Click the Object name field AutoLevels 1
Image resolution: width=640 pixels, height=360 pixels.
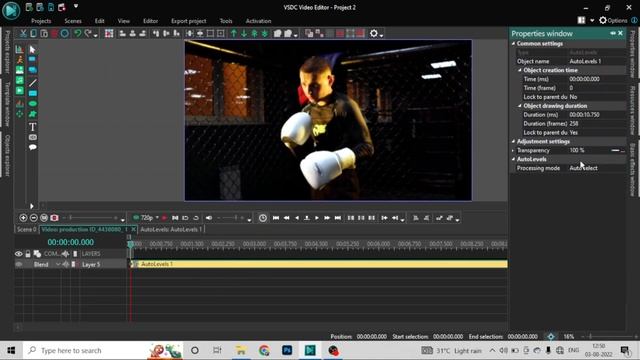597,61
